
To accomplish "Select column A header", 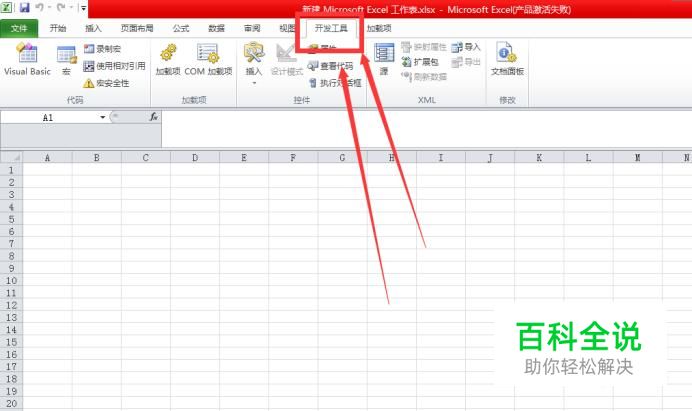I will tap(47, 158).
